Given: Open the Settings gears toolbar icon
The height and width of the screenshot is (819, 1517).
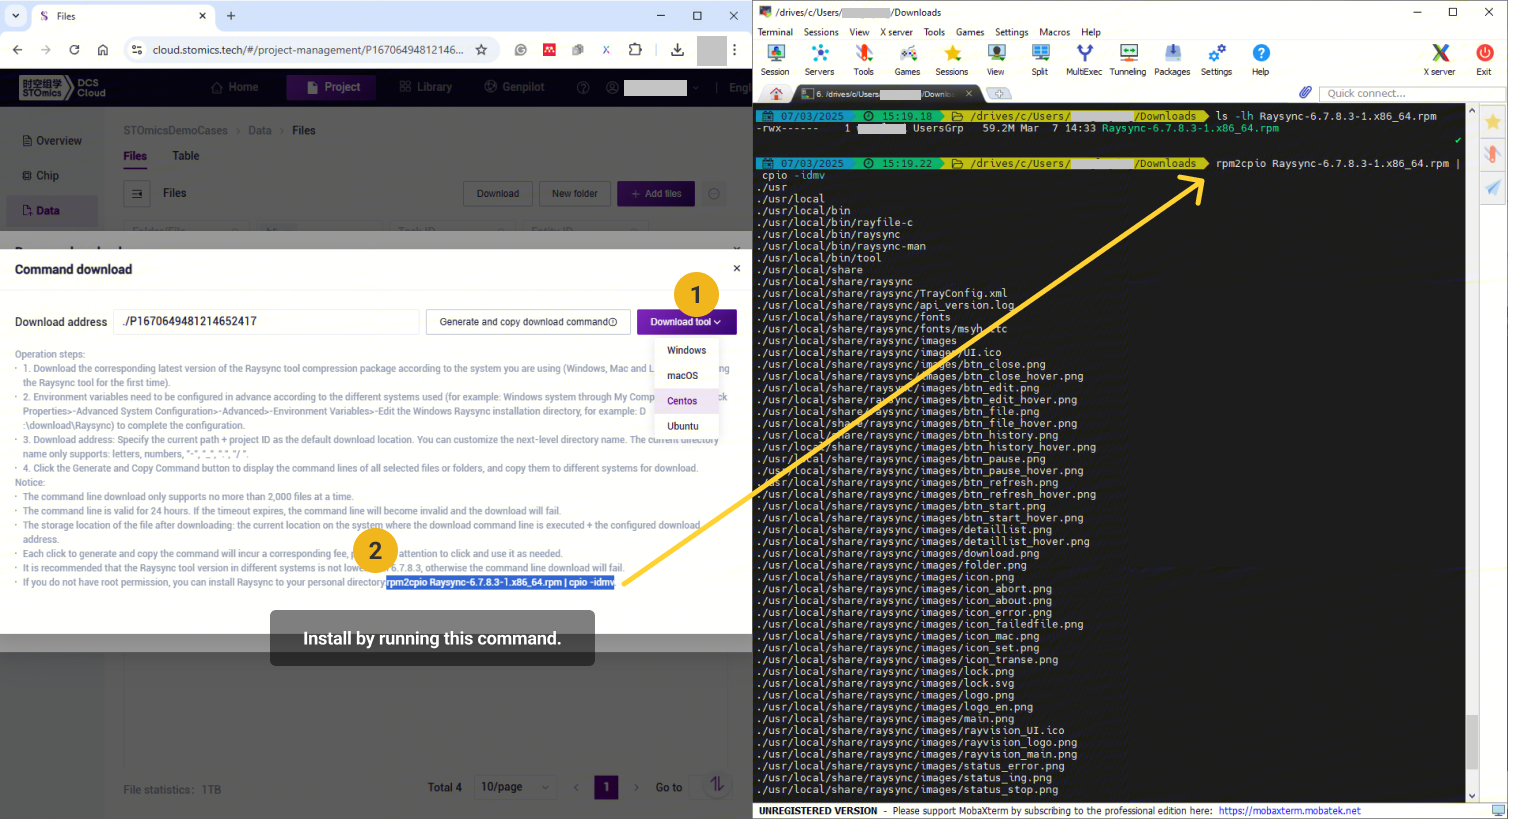Looking at the screenshot, I should pos(1216,59).
